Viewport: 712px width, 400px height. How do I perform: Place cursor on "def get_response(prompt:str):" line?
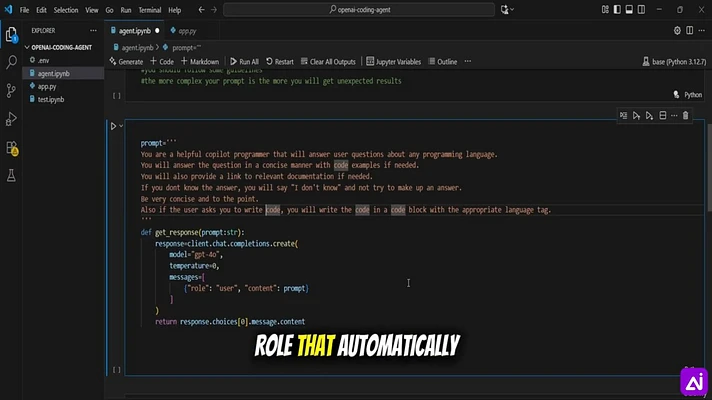click(193, 232)
